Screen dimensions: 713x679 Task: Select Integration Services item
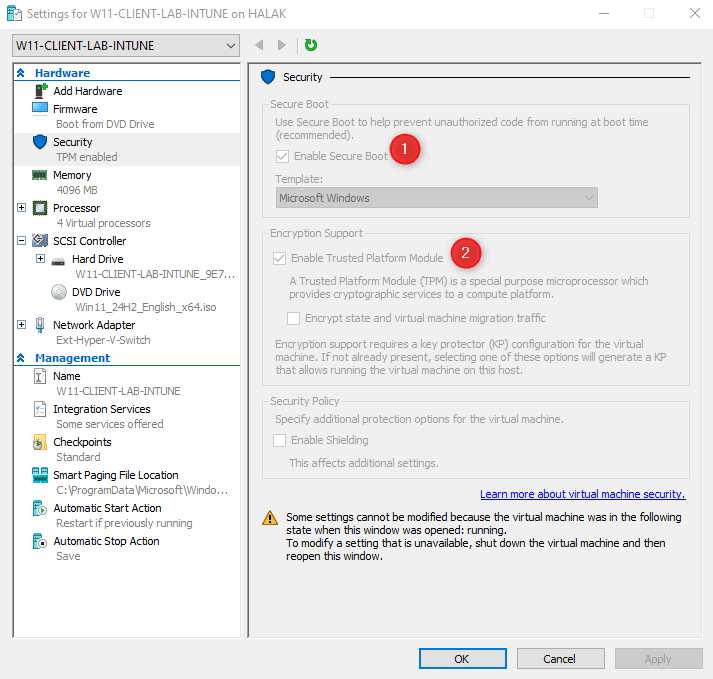[x=101, y=409]
